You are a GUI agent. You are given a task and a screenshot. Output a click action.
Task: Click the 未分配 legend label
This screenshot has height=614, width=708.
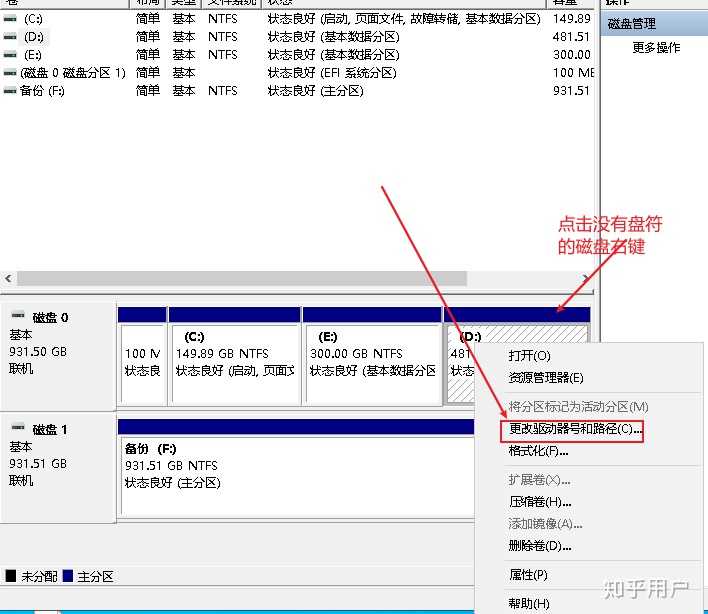tap(39, 577)
